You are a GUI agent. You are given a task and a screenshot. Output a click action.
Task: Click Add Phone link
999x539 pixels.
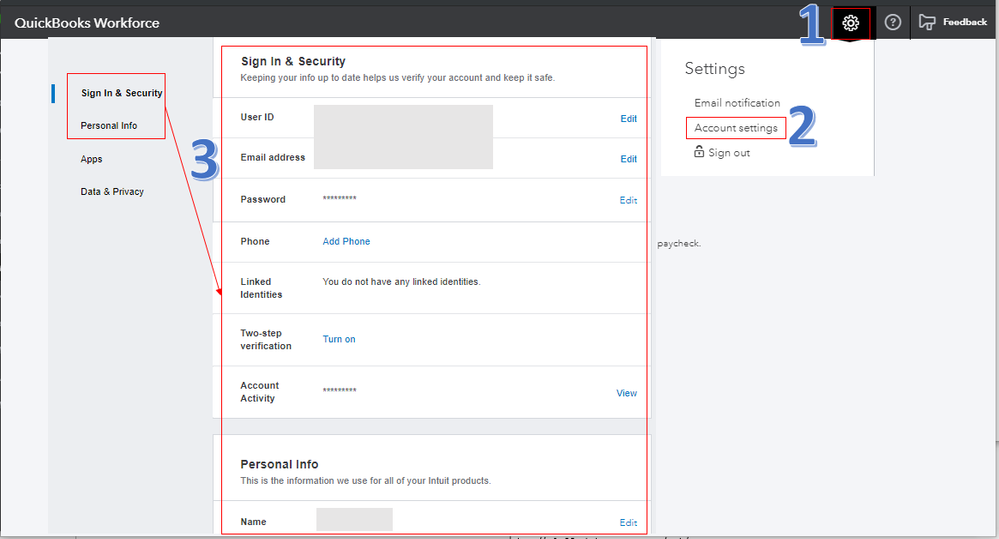click(x=346, y=241)
